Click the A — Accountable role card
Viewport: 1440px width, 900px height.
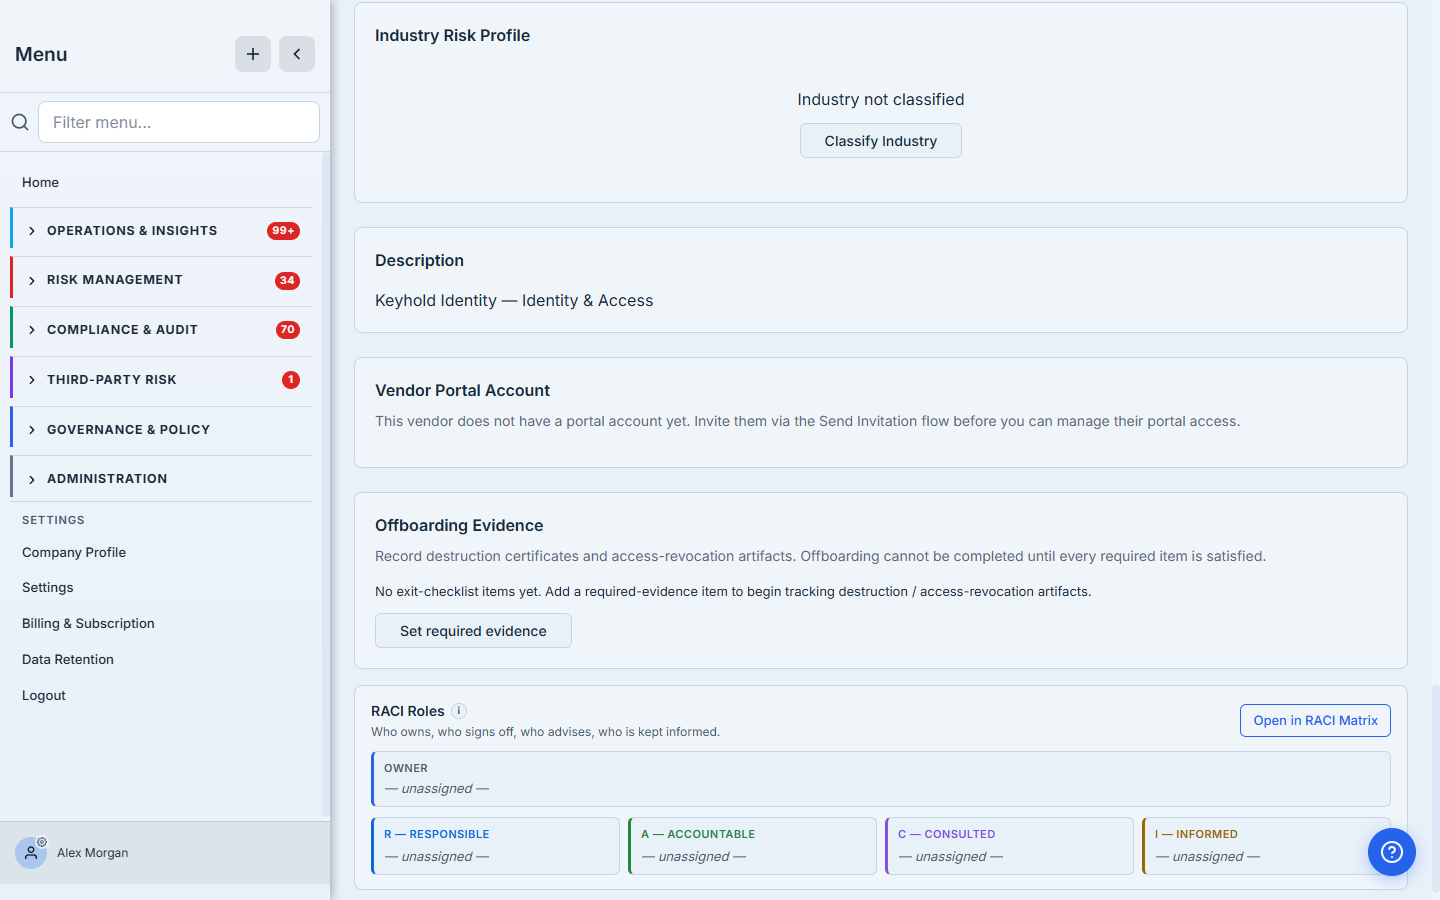[x=752, y=846]
